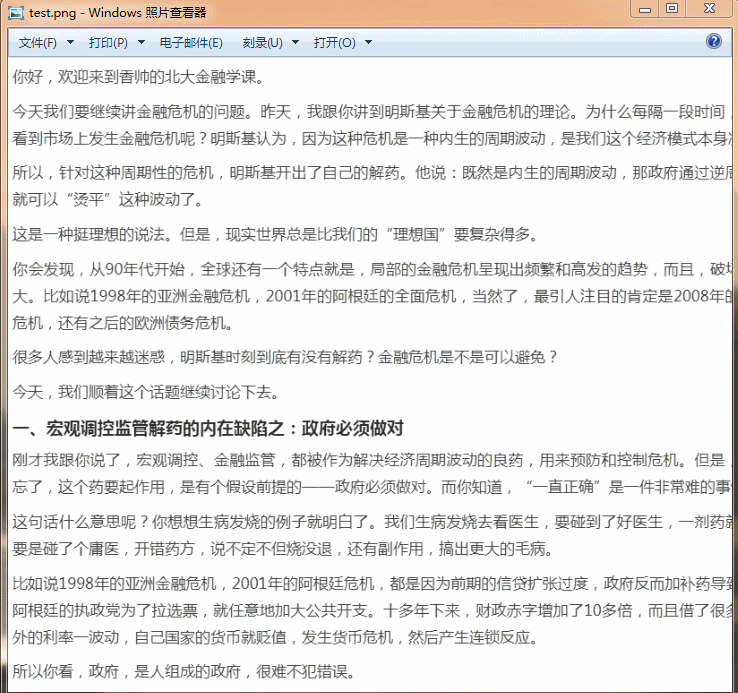Viewport: 738px width, 693px height.
Task: Click the heading '一、宏观调控监管解药的内在缺陷之：政府必须做对'
Action: pos(208,428)
